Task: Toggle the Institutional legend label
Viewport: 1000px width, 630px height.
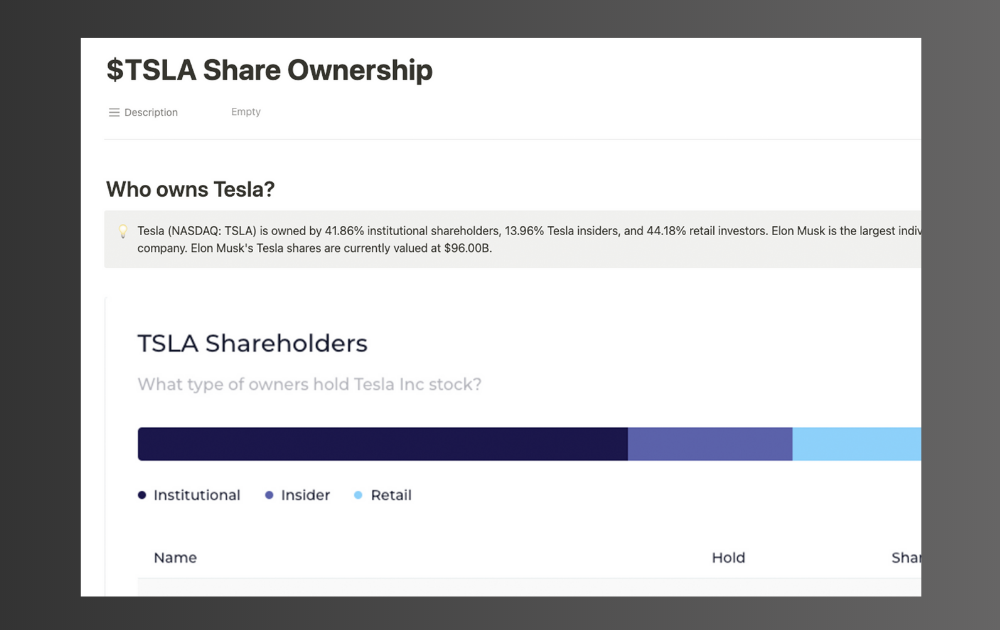Action: [x=196, y=495]
